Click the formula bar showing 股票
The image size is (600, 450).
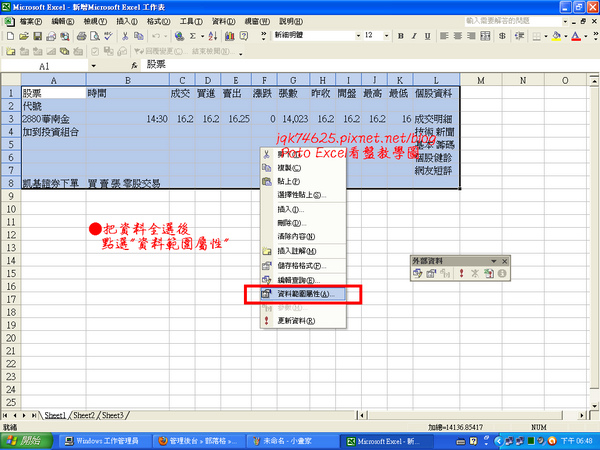(x=369, y=65)
